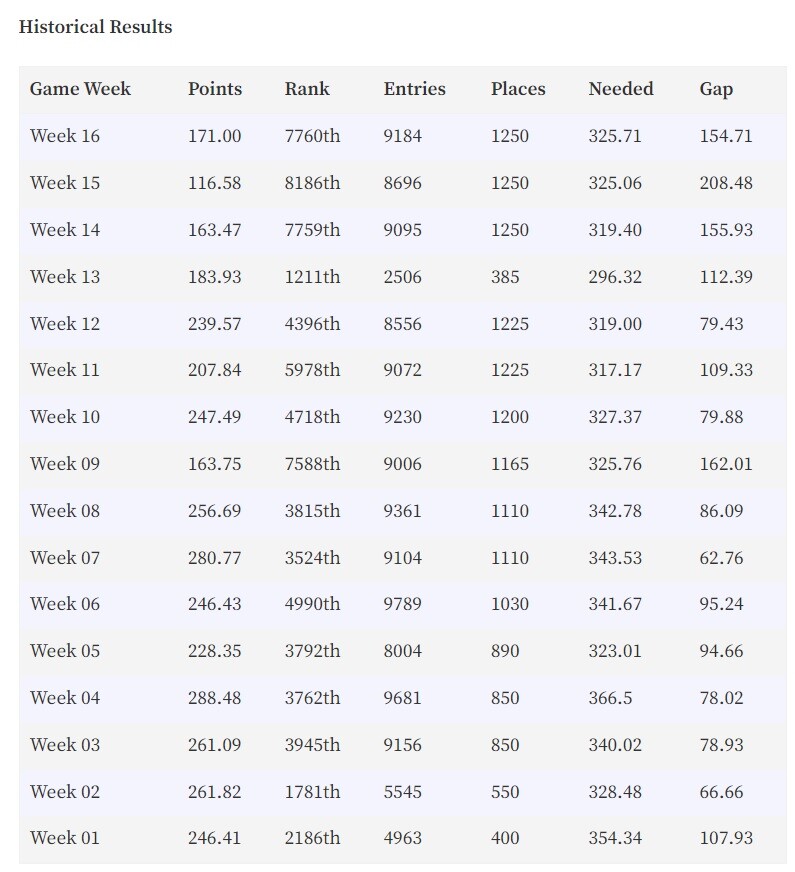Click the 366.5 needed value

(610, 697)
